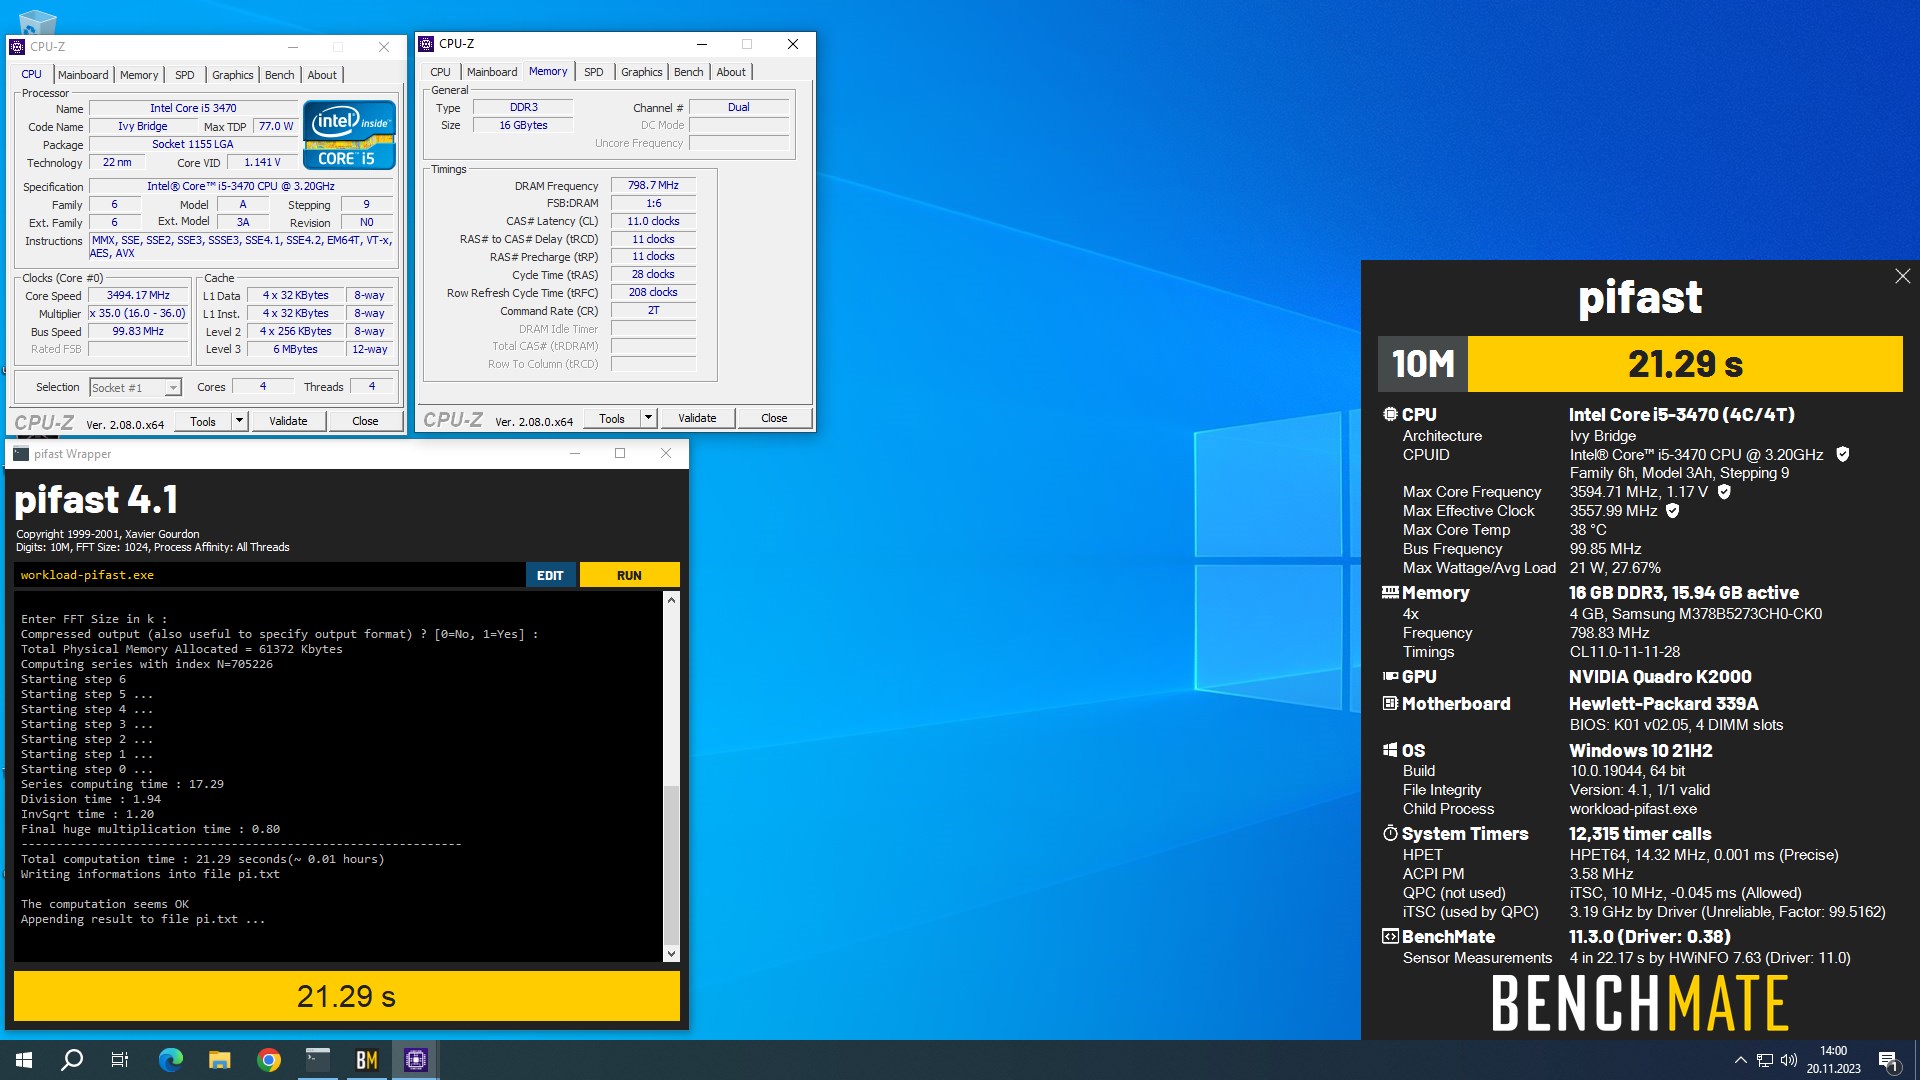Click CPU-Z app icon in Memory window title
1920x1080 pixels.
426,44
